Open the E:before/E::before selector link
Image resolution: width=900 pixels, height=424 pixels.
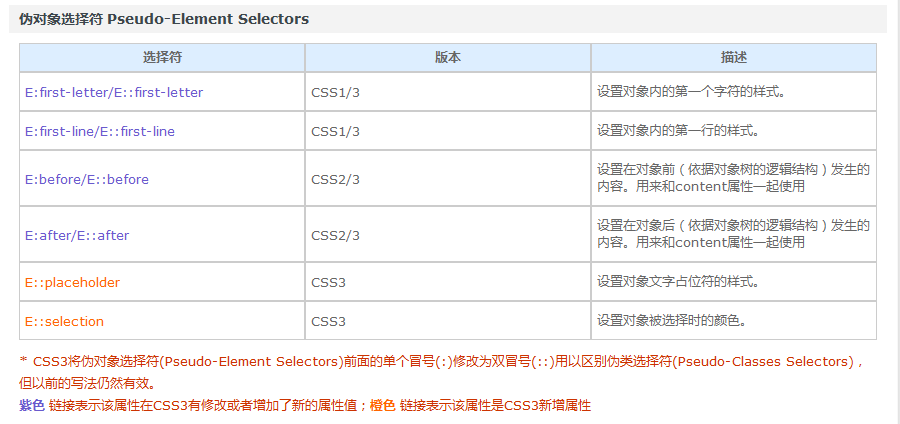click(87, 180)
